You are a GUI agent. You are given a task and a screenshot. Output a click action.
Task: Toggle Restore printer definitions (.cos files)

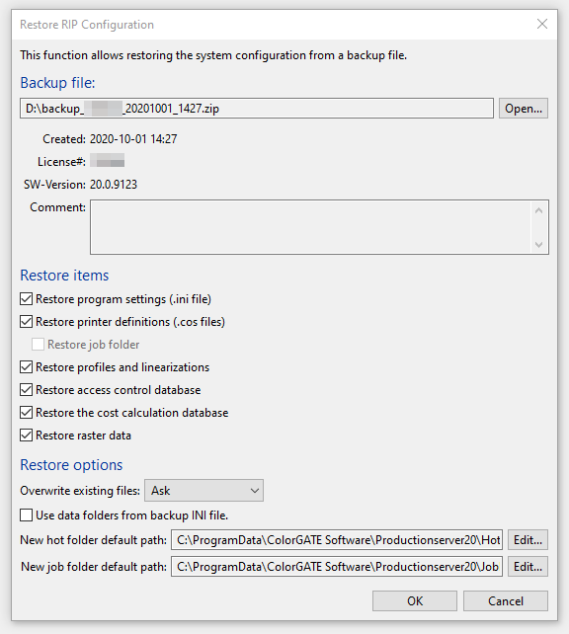[x=26, y=321]
